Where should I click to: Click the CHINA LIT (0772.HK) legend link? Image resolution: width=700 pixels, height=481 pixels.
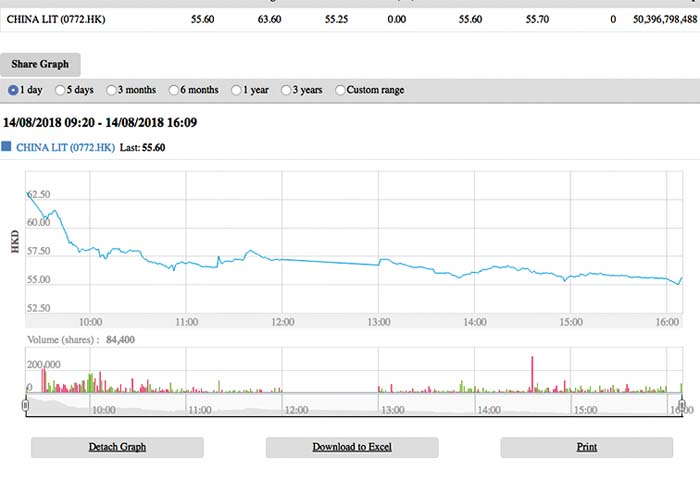pos(65,147)
